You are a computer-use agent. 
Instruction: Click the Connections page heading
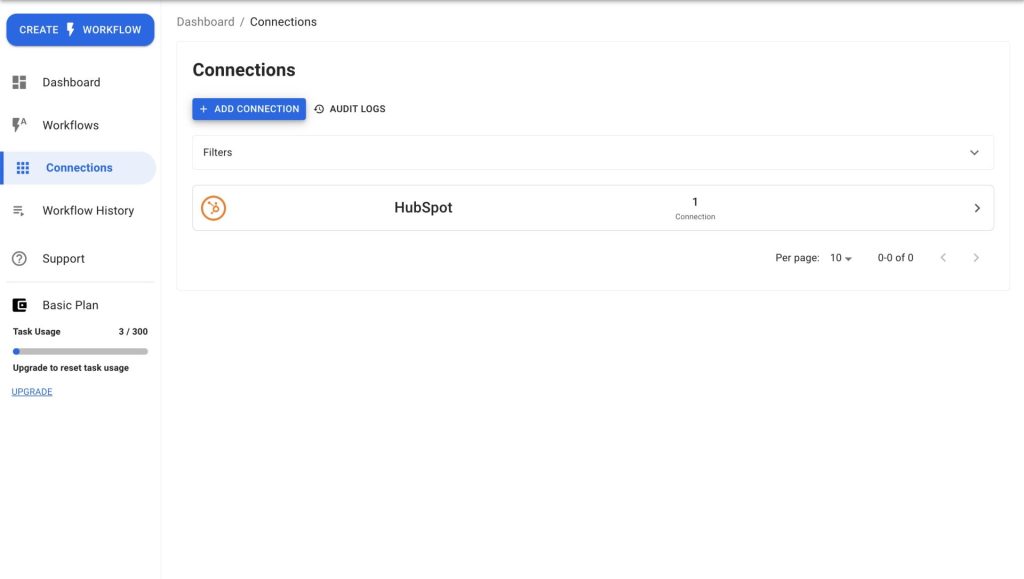tap(244, 70)
